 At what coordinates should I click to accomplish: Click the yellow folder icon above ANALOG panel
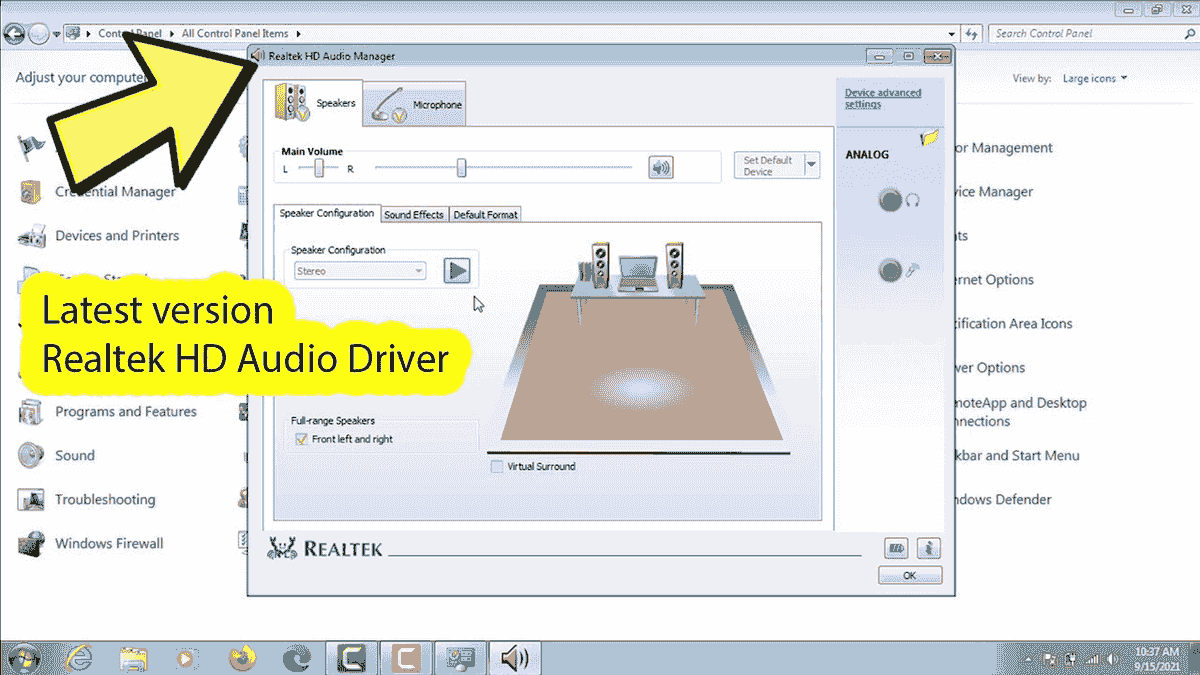click(x=931, y=138)
